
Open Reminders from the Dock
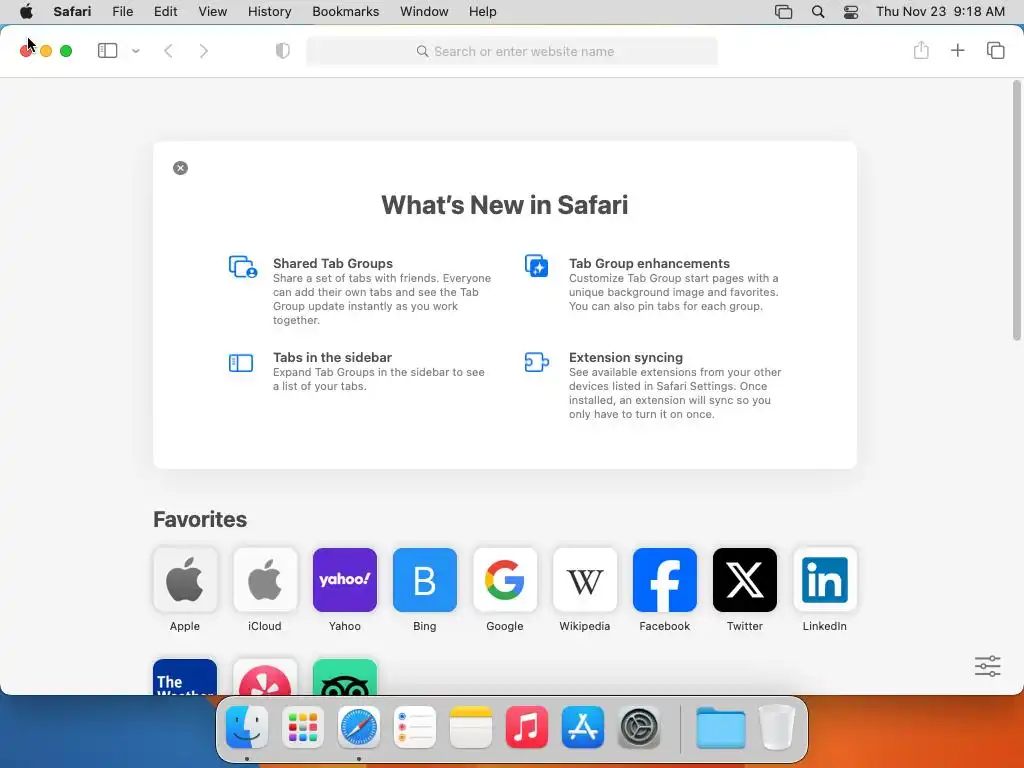(415, 727)
